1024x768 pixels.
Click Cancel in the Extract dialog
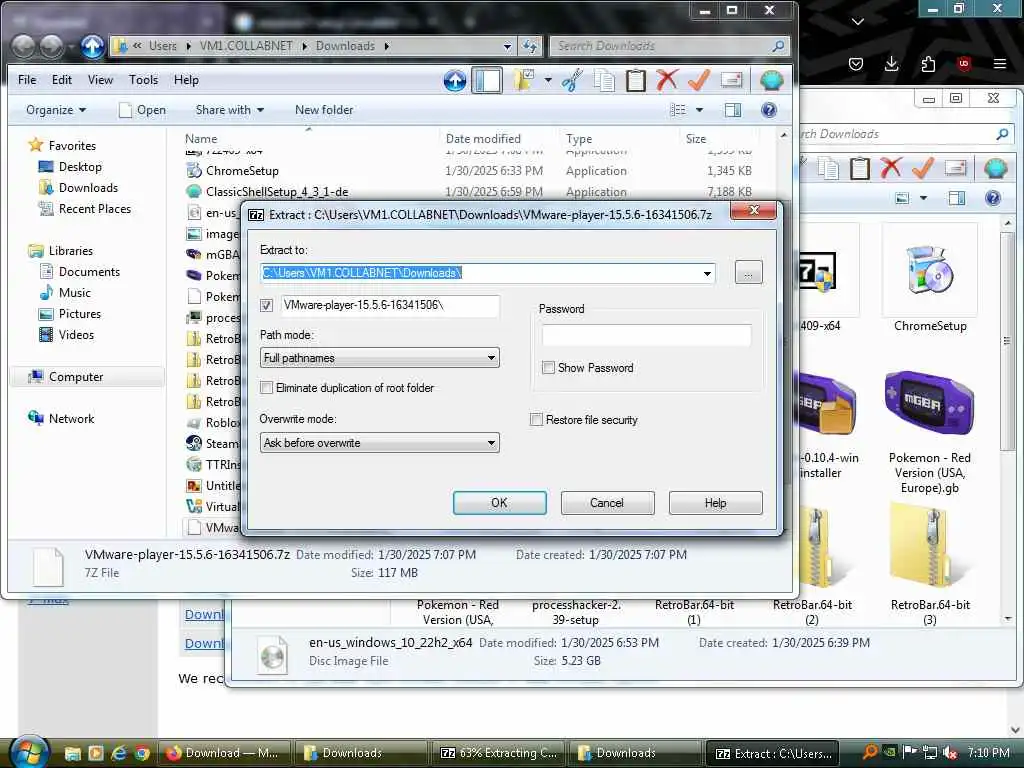[607, 503]
